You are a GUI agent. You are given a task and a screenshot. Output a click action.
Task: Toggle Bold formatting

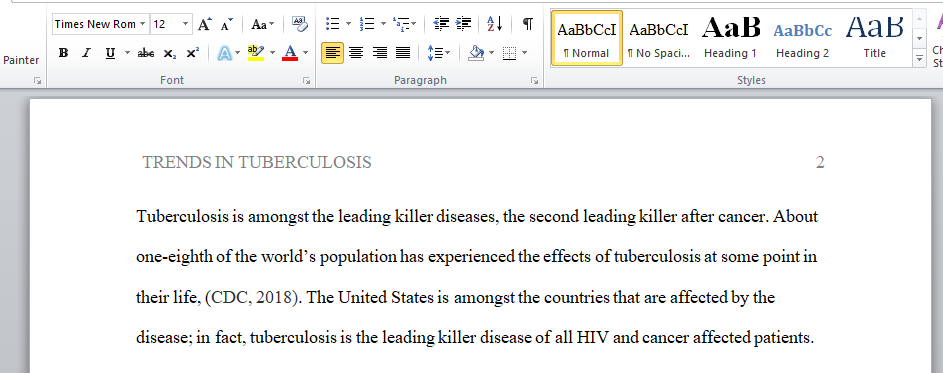coord(63,53)
